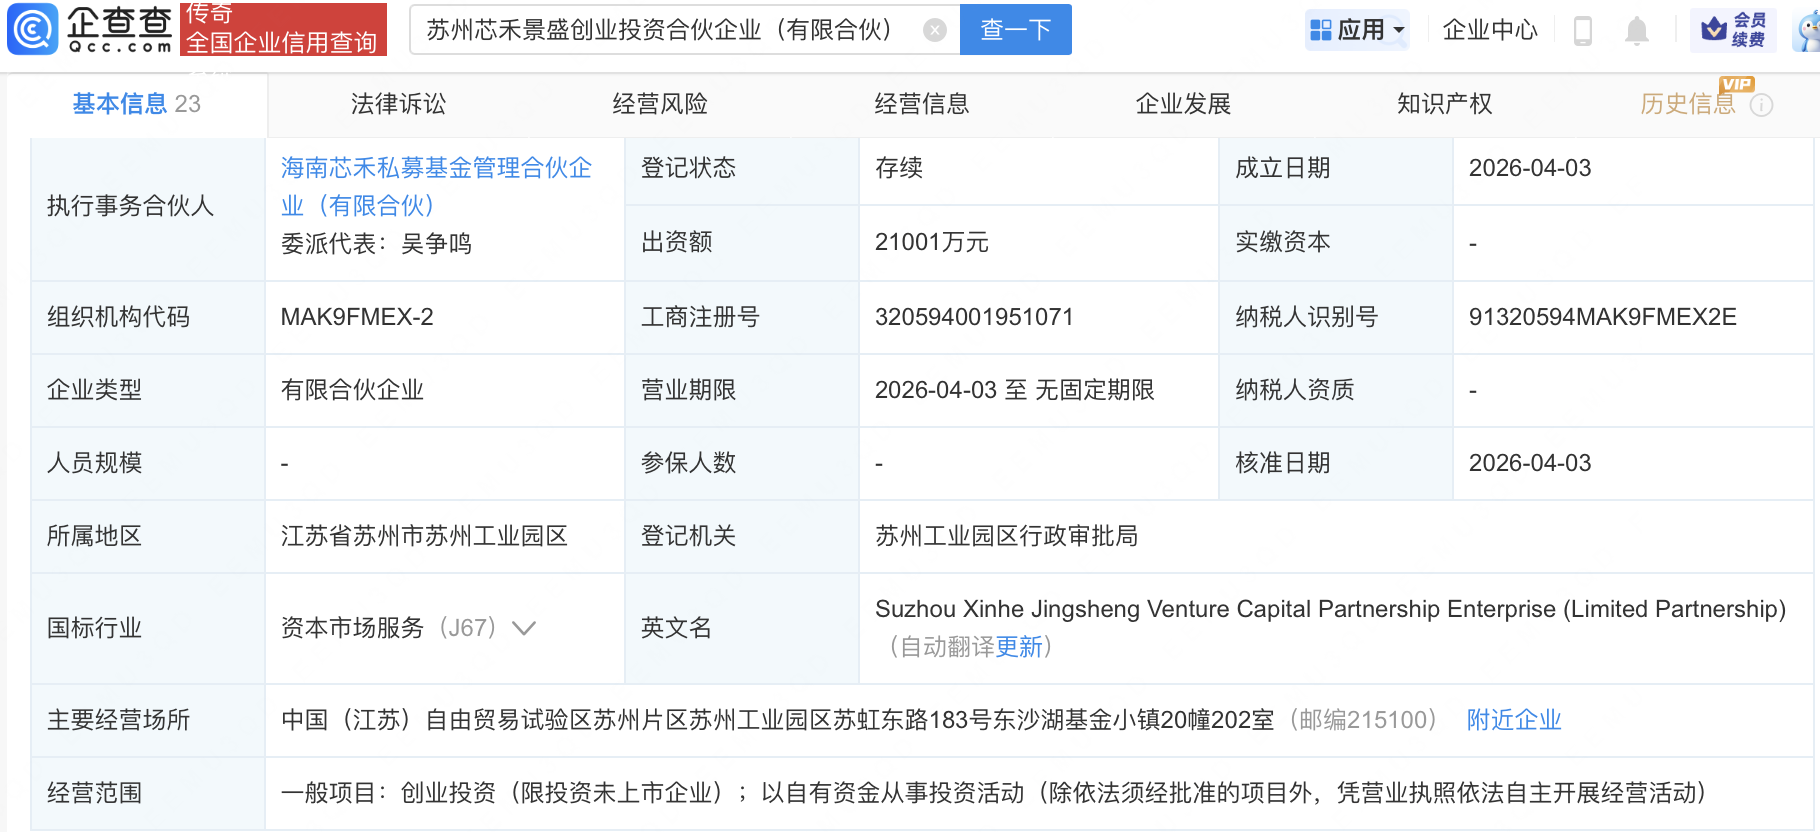This screenshot has height=832, width=1820.
Task: Open the 历史信息 VIP tab
Action: (1688, 104)
